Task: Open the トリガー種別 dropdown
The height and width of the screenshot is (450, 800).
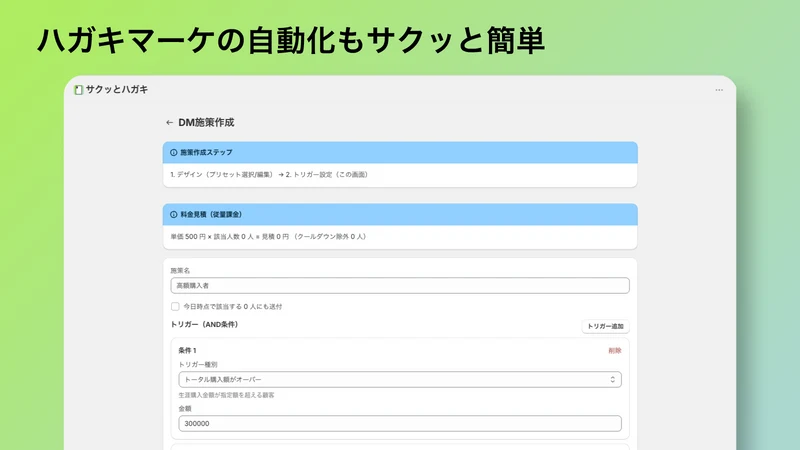Action: tap(400, 380)
